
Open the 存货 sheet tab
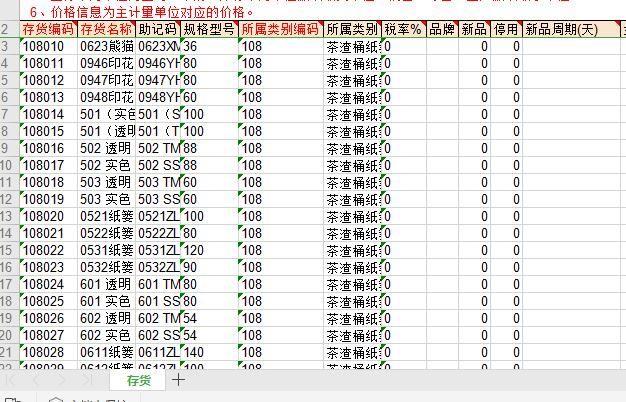pyautogui.click(x=138, y=380)
